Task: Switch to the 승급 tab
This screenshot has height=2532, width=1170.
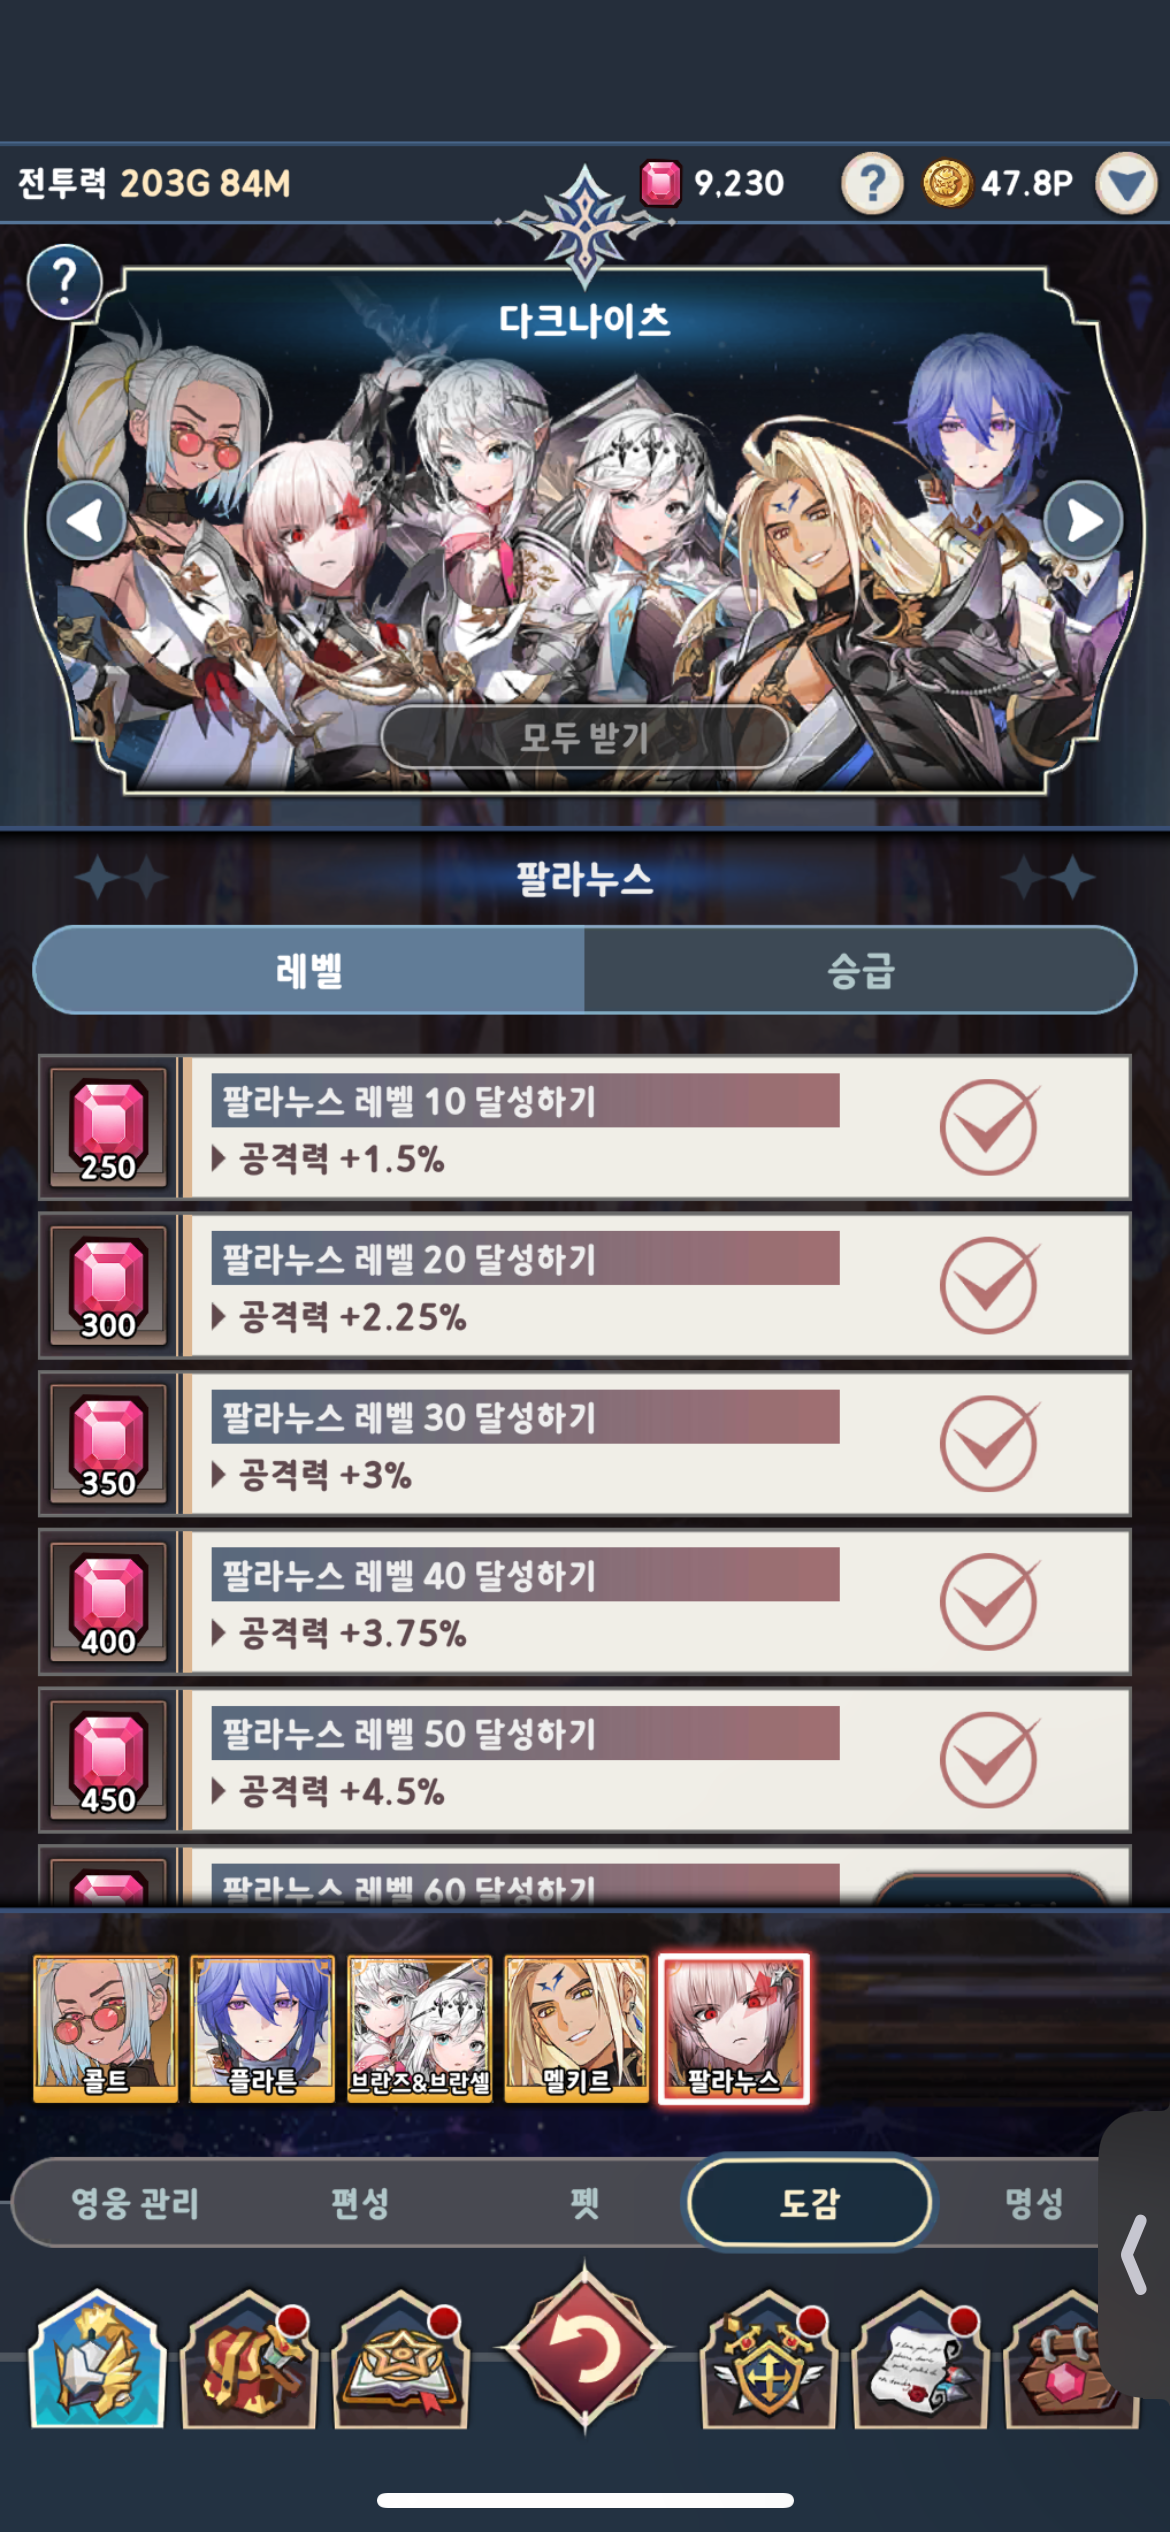Action: pyautogui.click(x=860, y=970)
